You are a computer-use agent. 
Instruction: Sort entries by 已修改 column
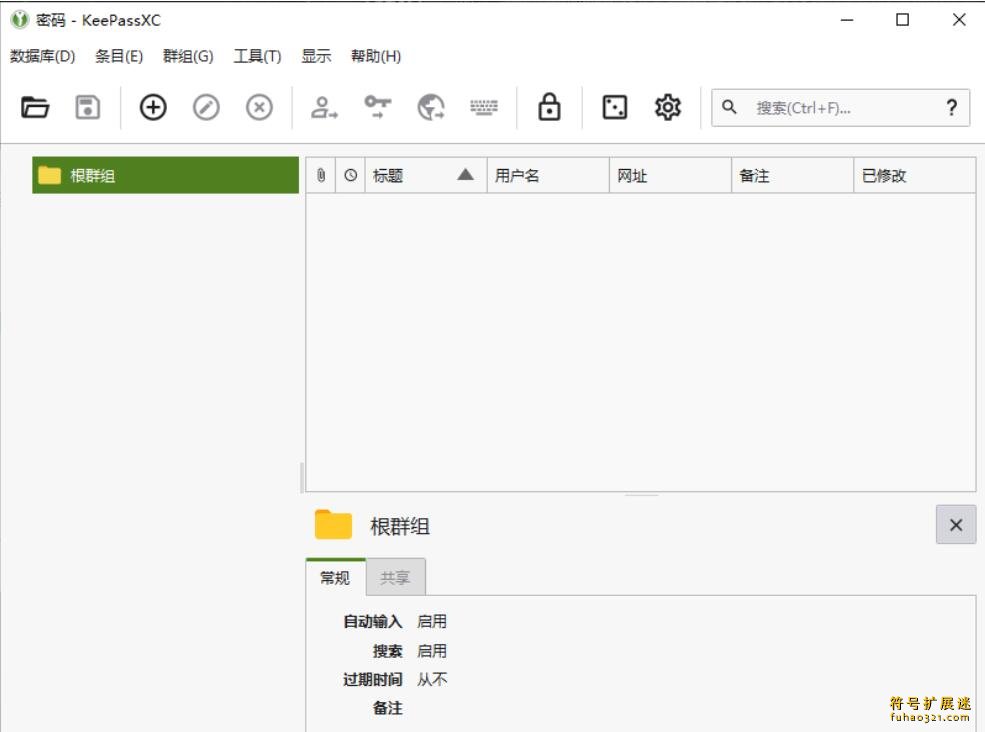(x=915, y=175)
